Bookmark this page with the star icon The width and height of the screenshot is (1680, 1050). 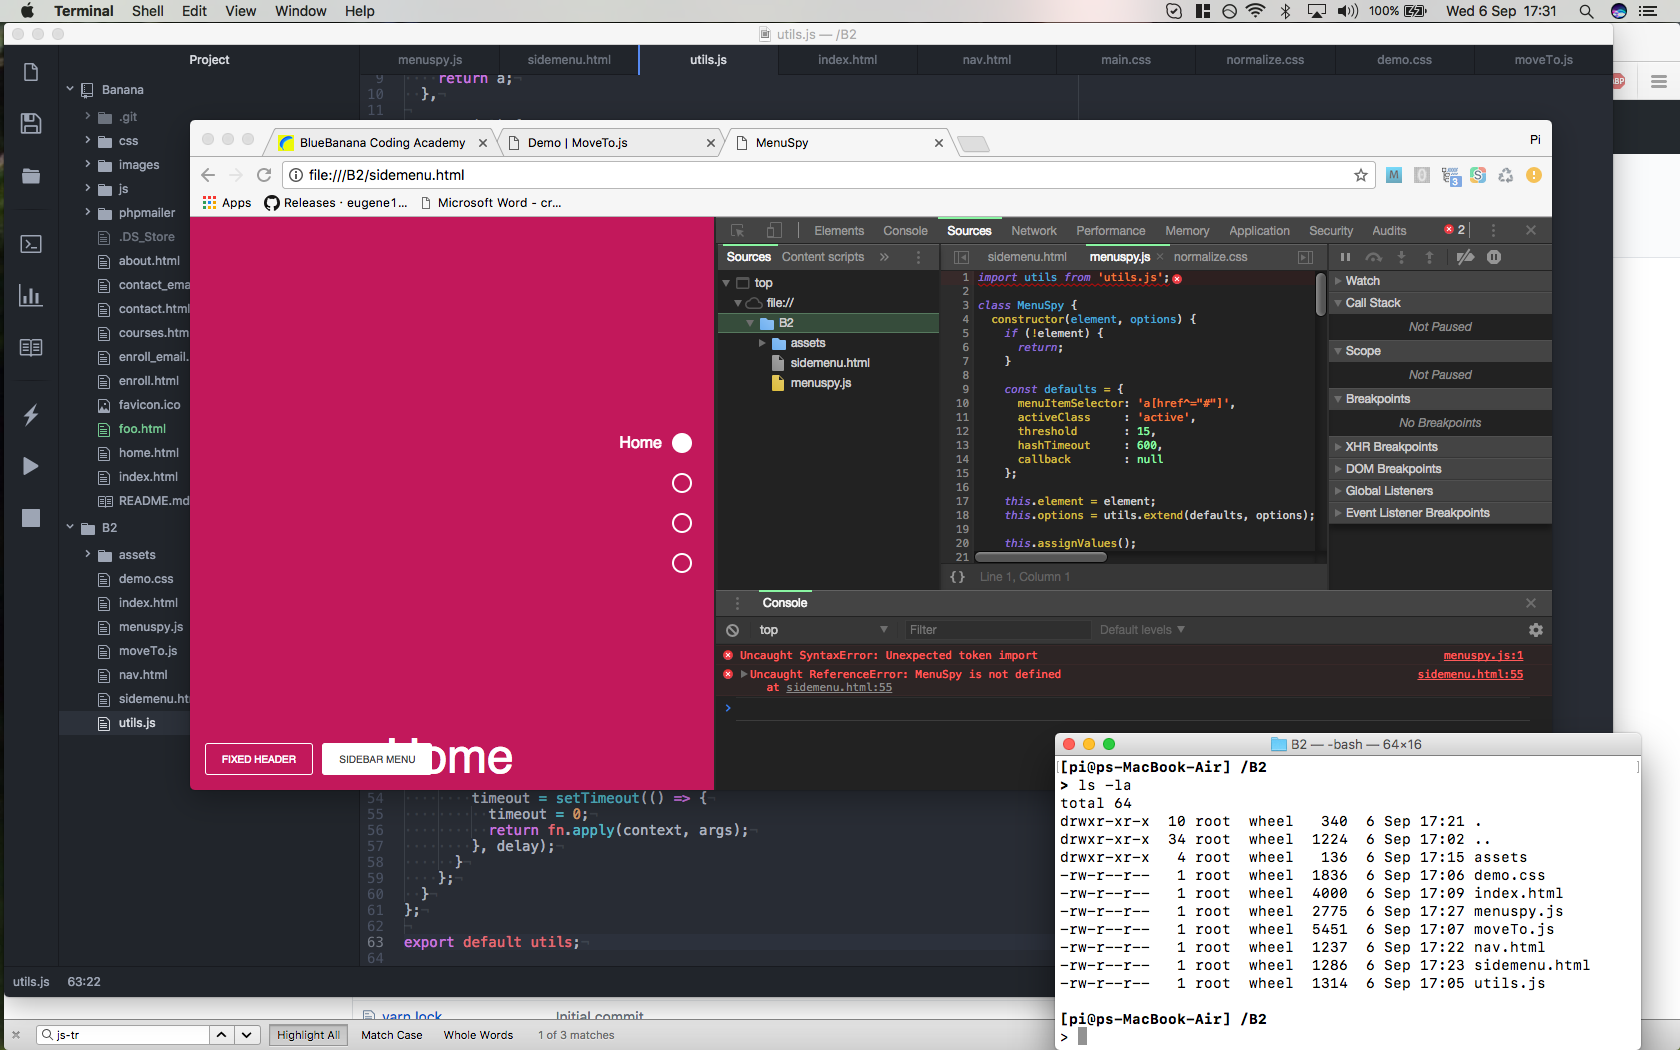coord(1361,175)
